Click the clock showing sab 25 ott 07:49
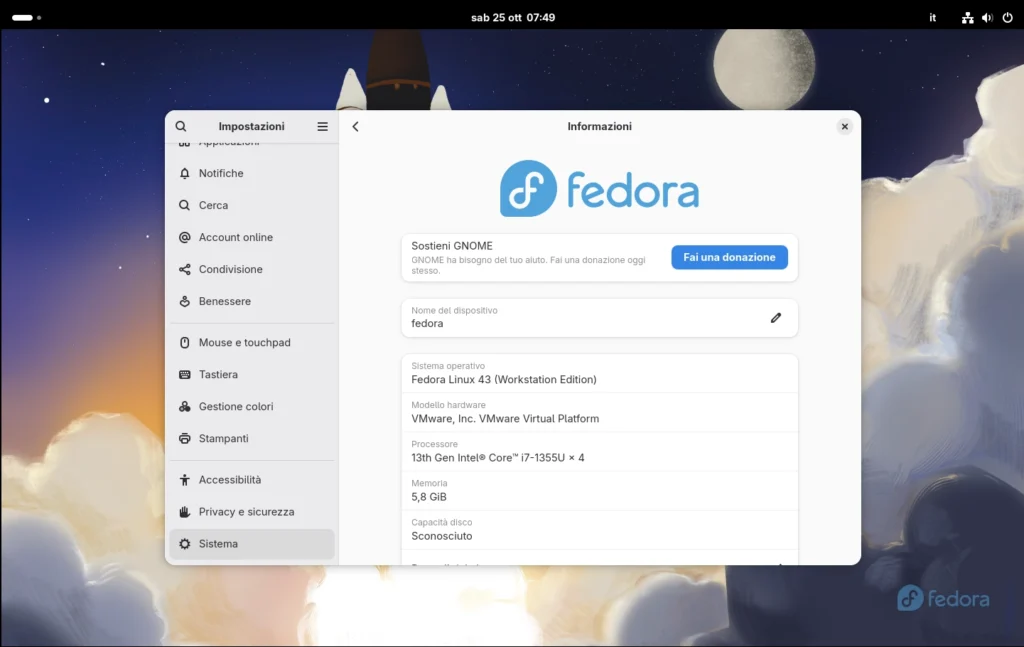Image resolution: width=1024 pixels, height=647 pixels. 513,17
